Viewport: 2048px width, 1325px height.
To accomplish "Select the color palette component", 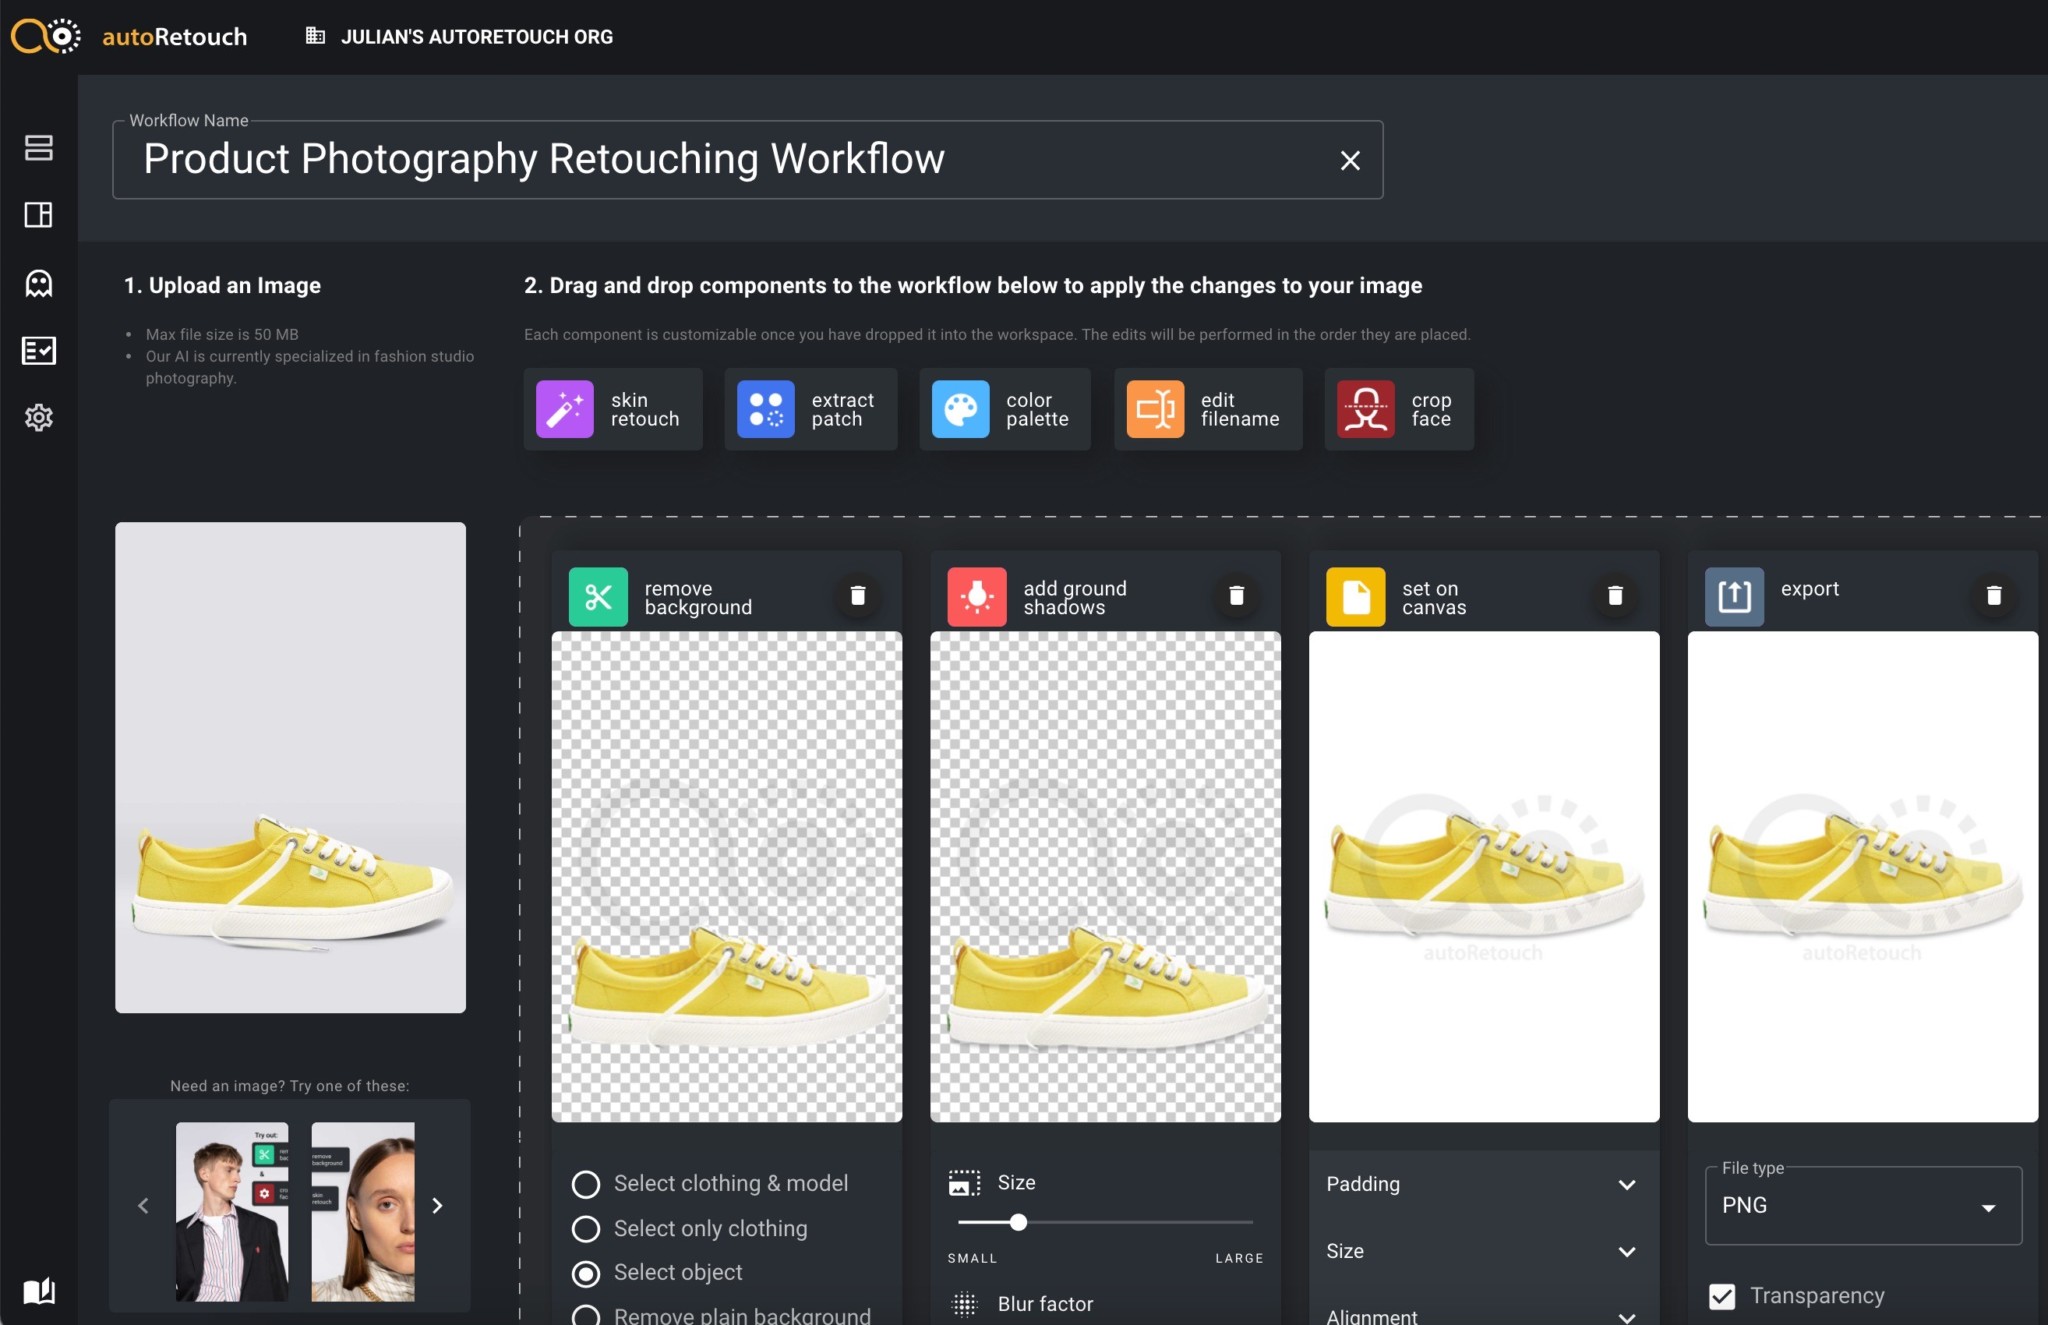I will click(1005, 409).
